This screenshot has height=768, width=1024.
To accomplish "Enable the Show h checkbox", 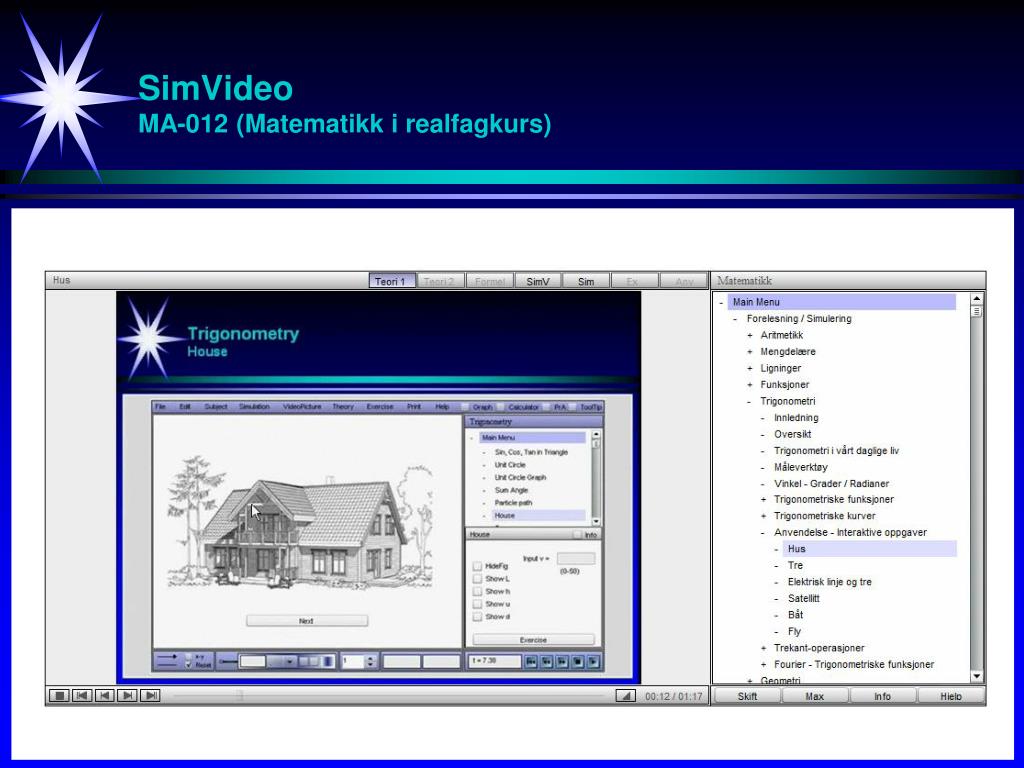I will [x=477, y=591].
